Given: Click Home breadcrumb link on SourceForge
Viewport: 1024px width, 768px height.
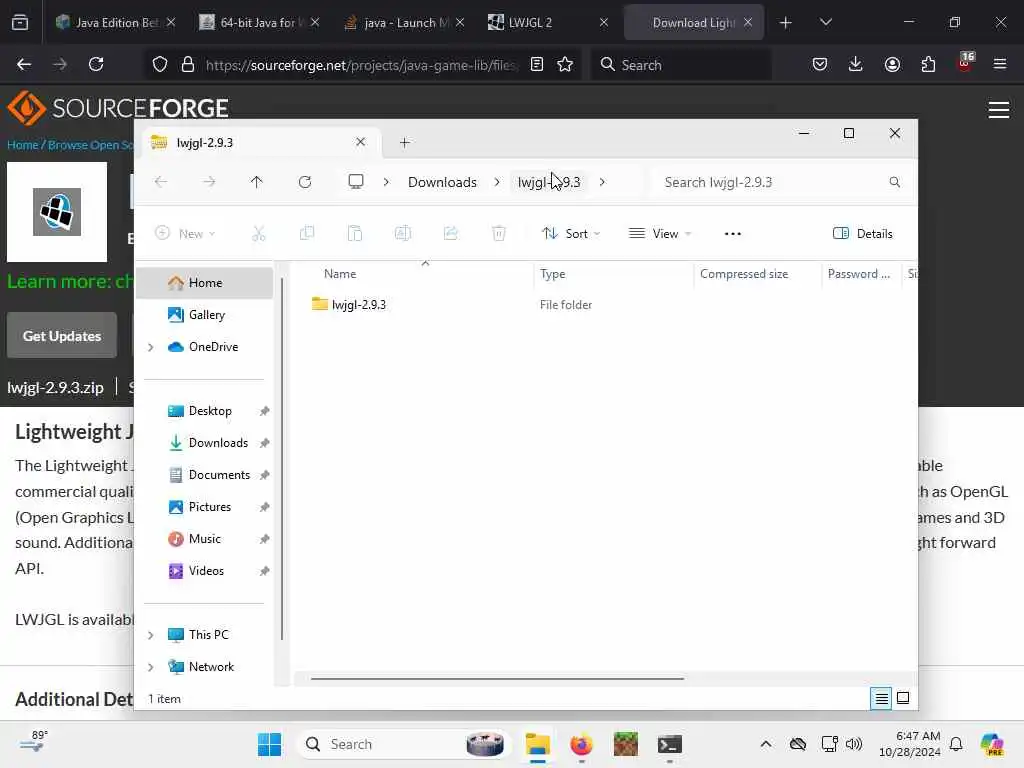Looking at the screenshot, I should pos(22,145).
